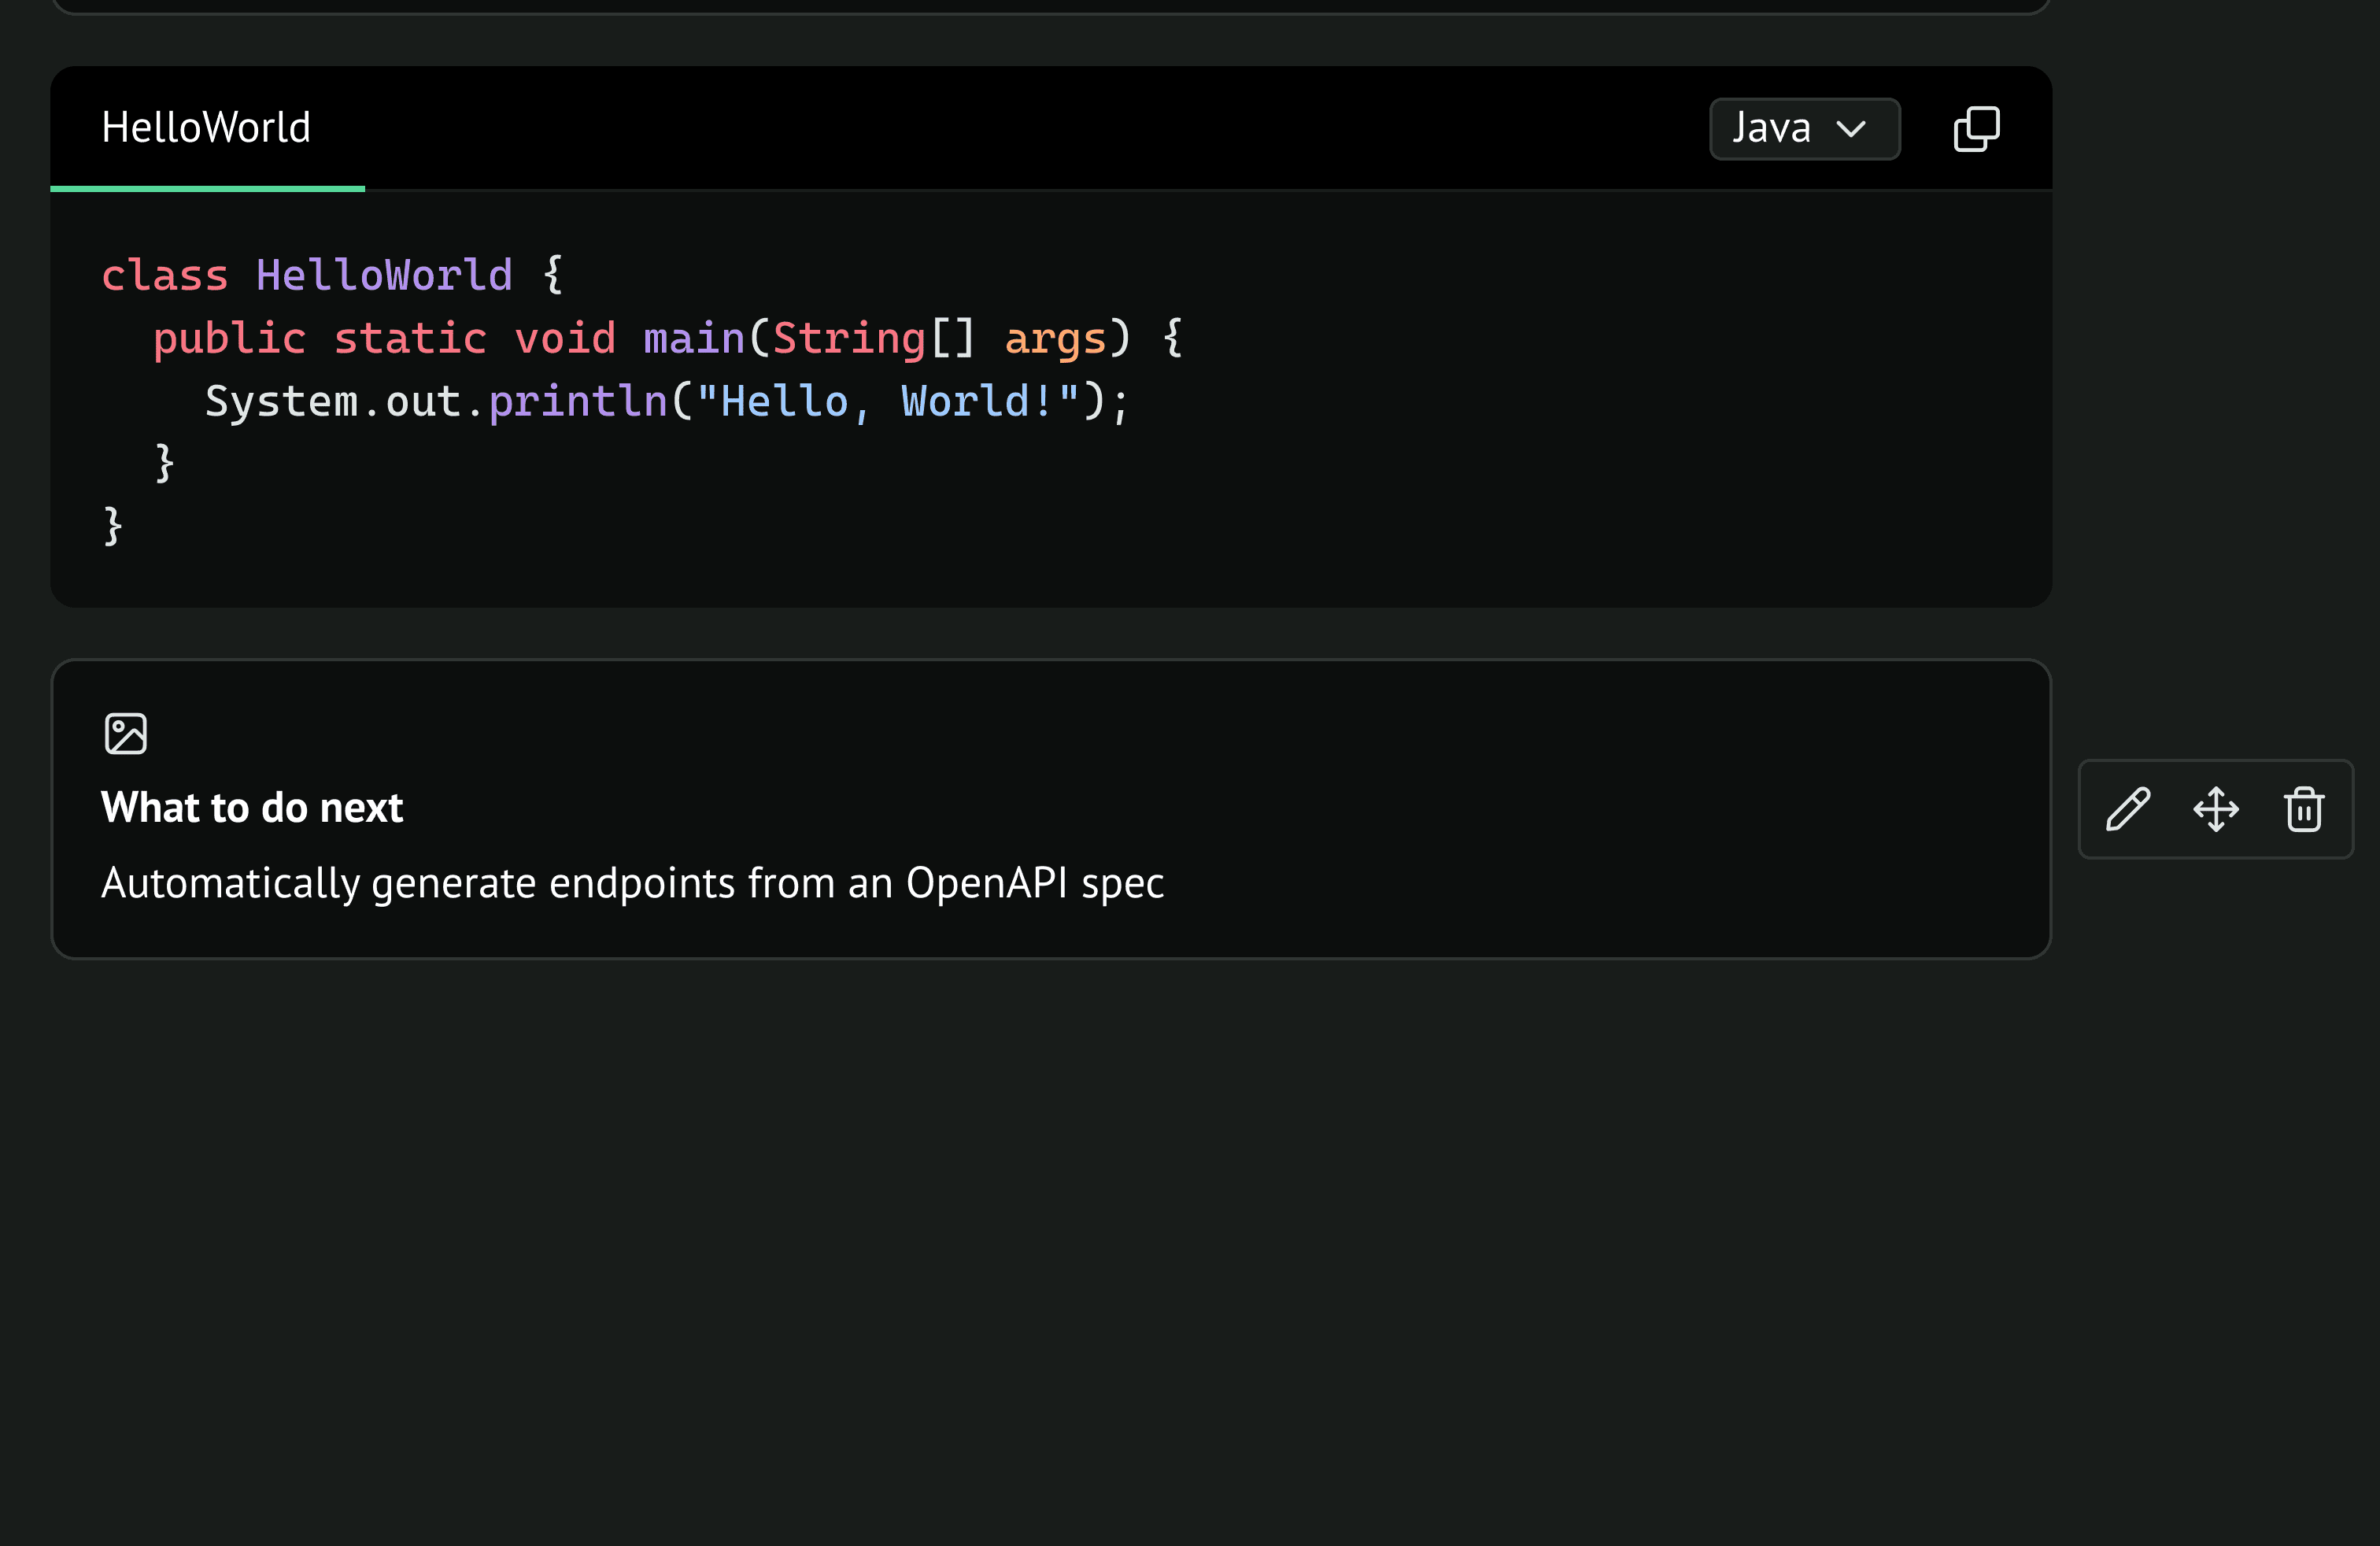2380x1546 pixels.
Task: Click the image icon in the card
Action: [126, 734]
